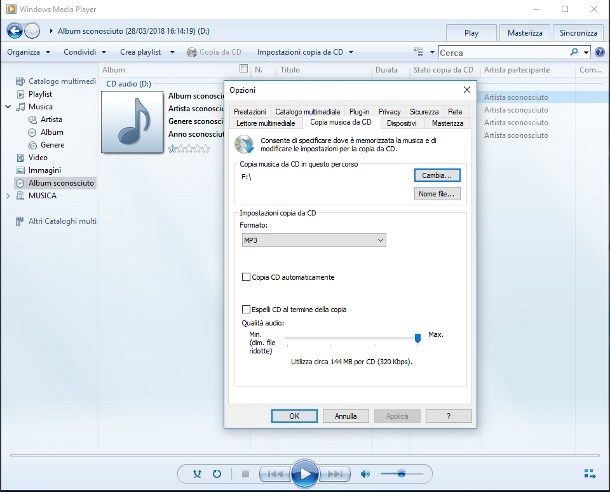Enable Espelli CD al termine della copia

[246, 309]
